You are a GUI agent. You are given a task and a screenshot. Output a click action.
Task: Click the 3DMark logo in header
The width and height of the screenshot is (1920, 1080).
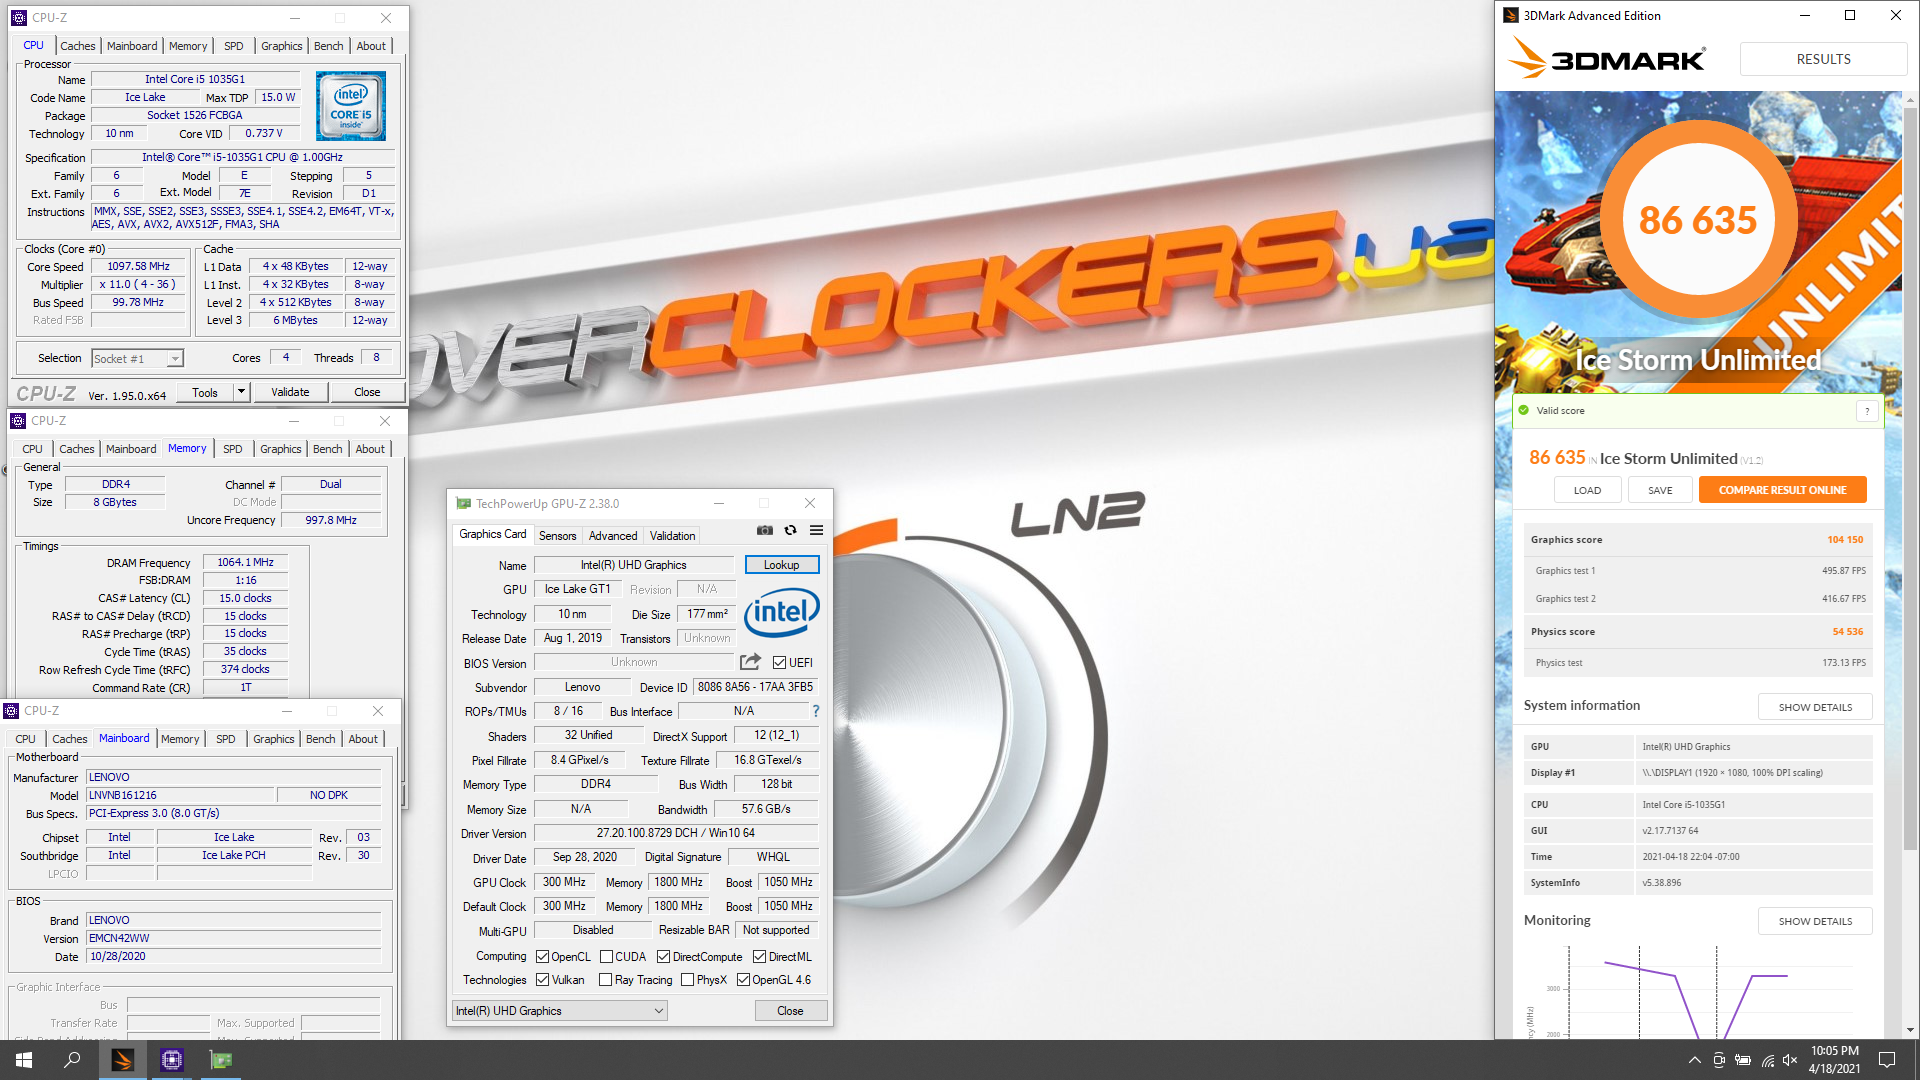(x=1606, y=59)
